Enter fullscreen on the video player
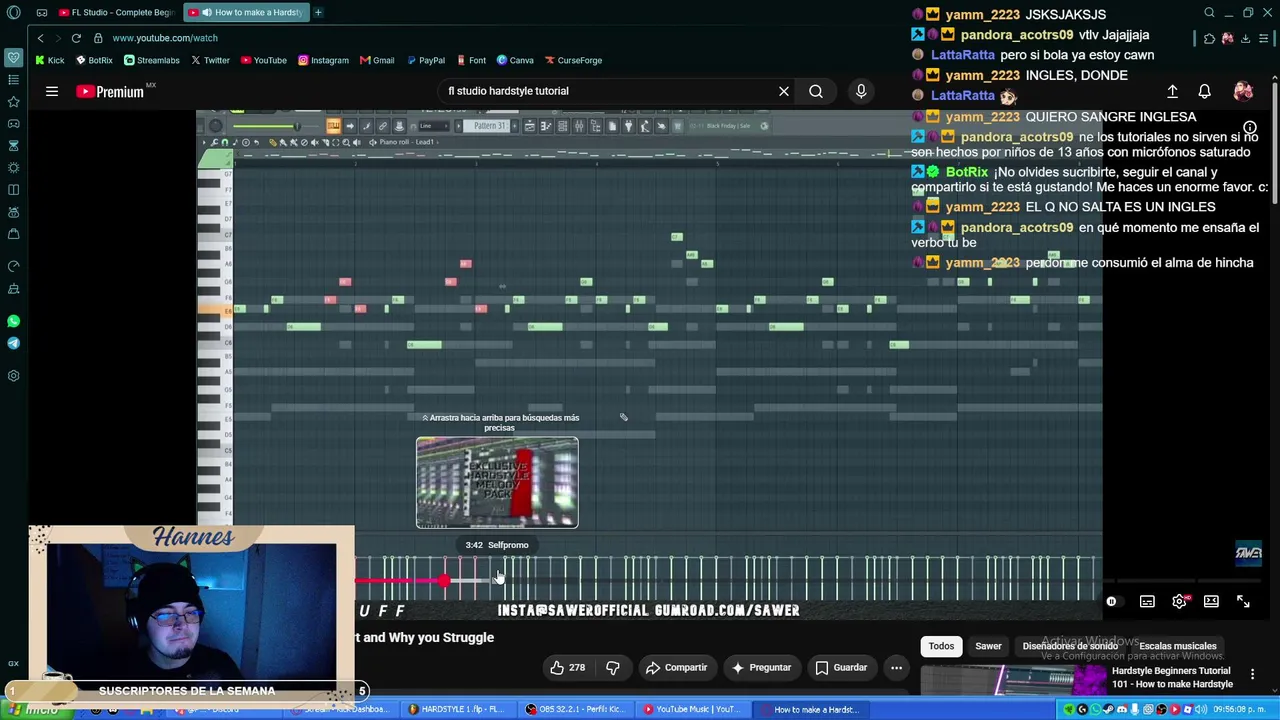Image resolution: width=1280 pixels, height=720 pixels. [1243, 602]
